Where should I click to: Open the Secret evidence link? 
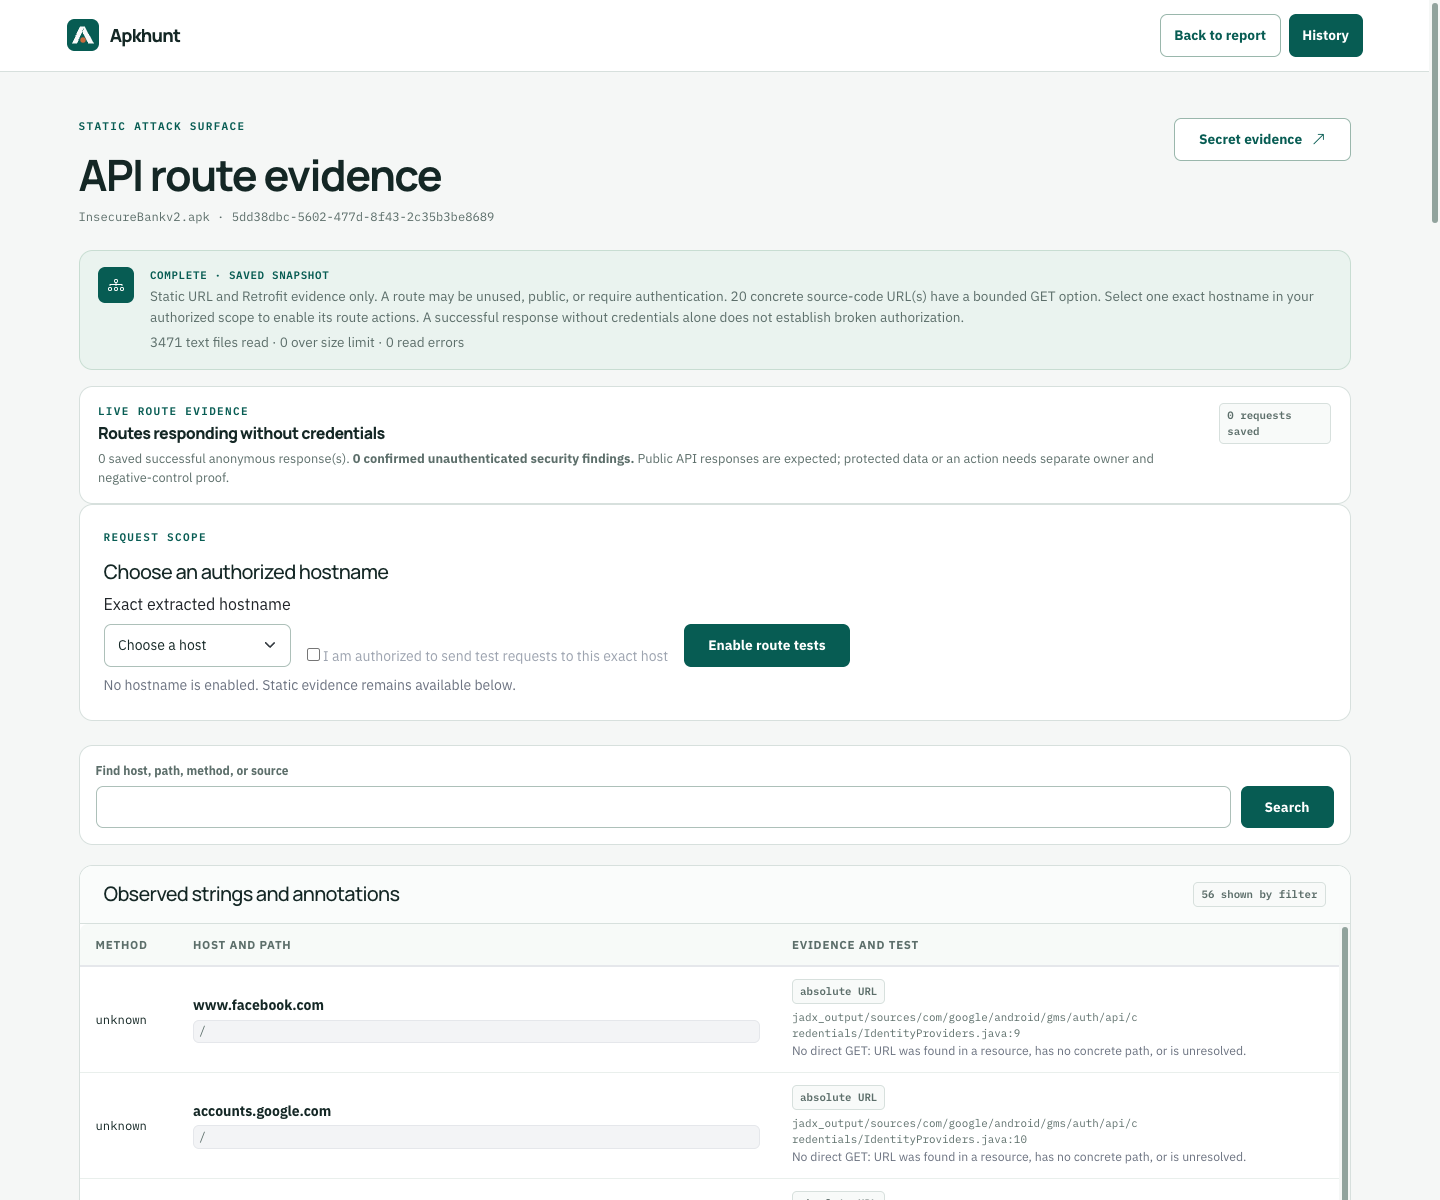point(1262,139)
